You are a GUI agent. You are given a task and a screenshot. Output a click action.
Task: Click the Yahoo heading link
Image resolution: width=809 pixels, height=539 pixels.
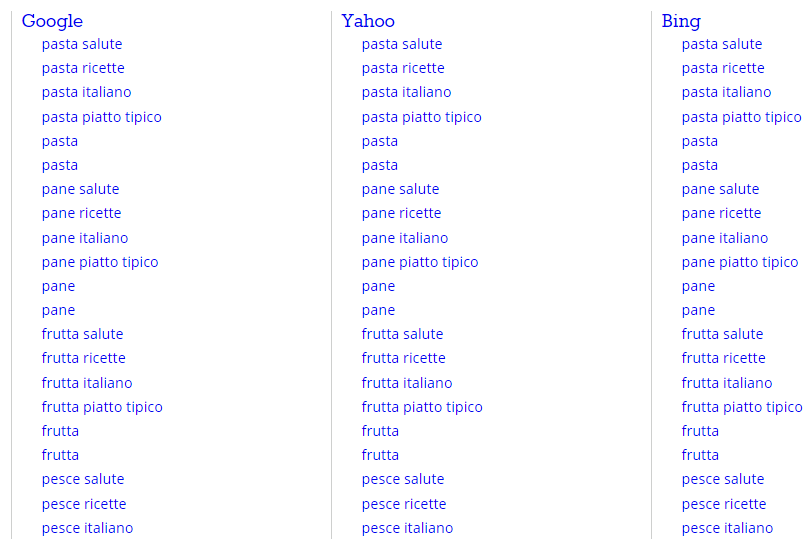tap(368, 21)
